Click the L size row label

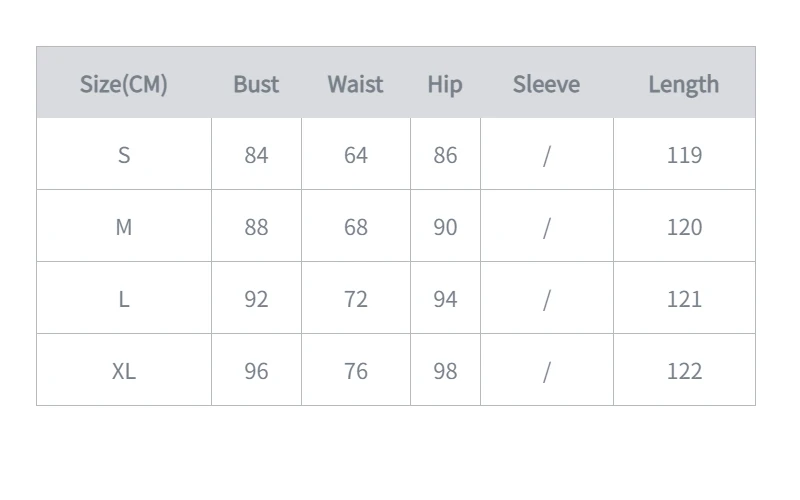point(124,299)
